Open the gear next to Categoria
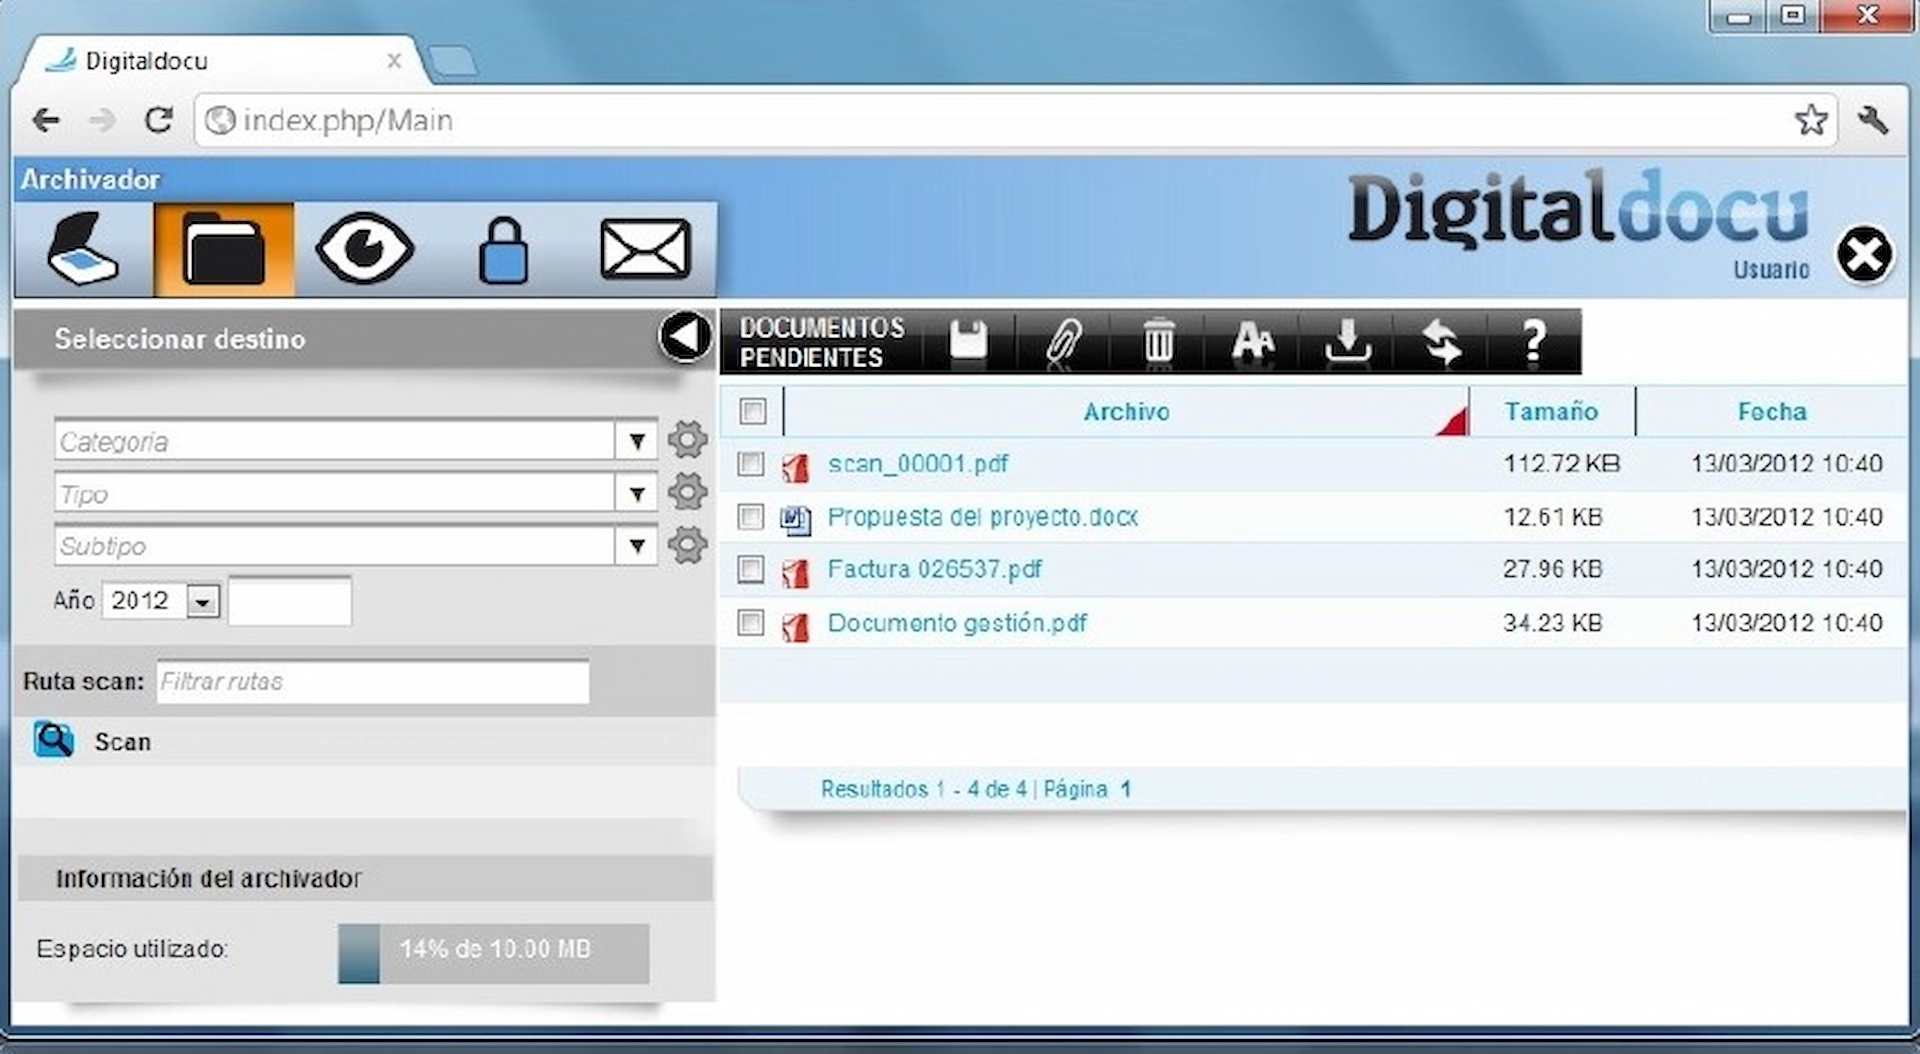Screen dimensions: 1920x1054 coord(687,439)
